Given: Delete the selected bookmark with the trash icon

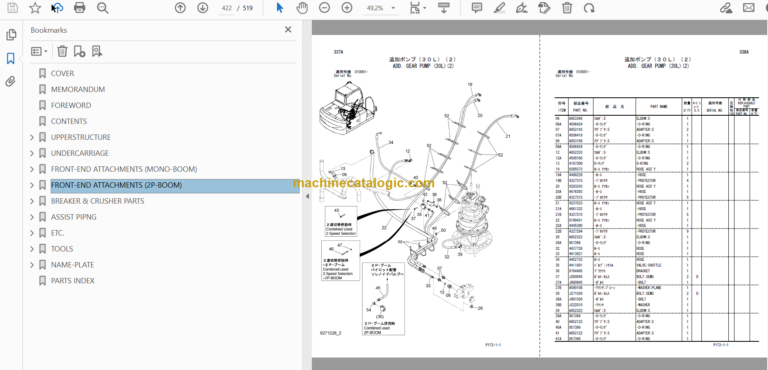Looking at the screenshot, I should (x=62, y=51).
